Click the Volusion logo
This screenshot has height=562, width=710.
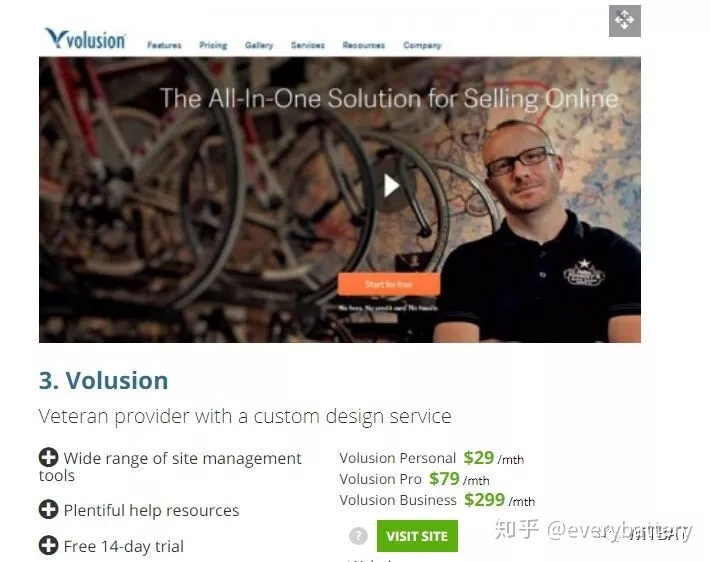pyautogui.click(x=85, y=38)
